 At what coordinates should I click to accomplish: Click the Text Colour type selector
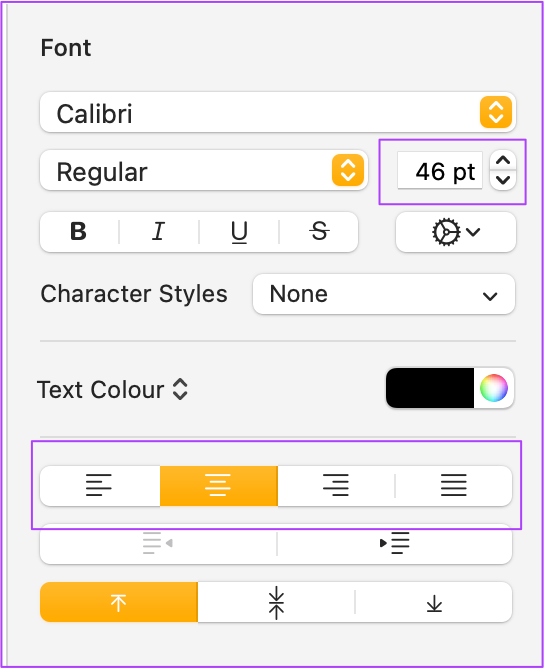(112, 389)
